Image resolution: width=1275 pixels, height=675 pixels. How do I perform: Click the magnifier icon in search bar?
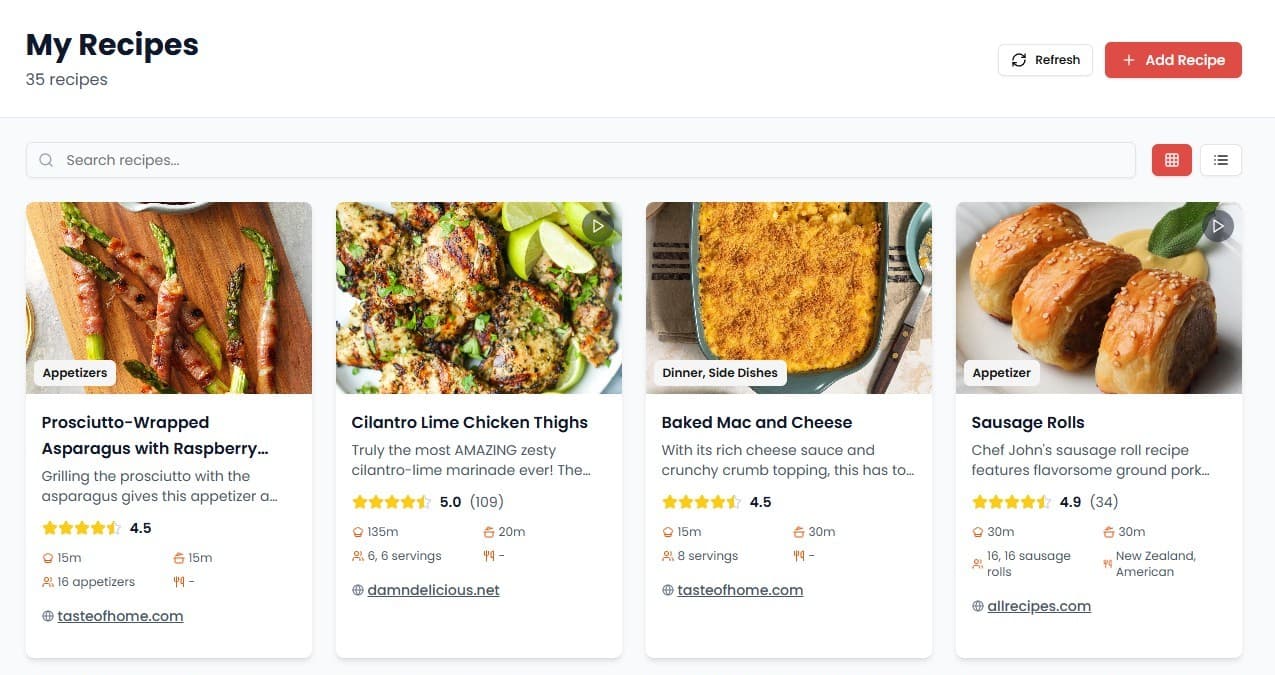[x=46, y=160]
